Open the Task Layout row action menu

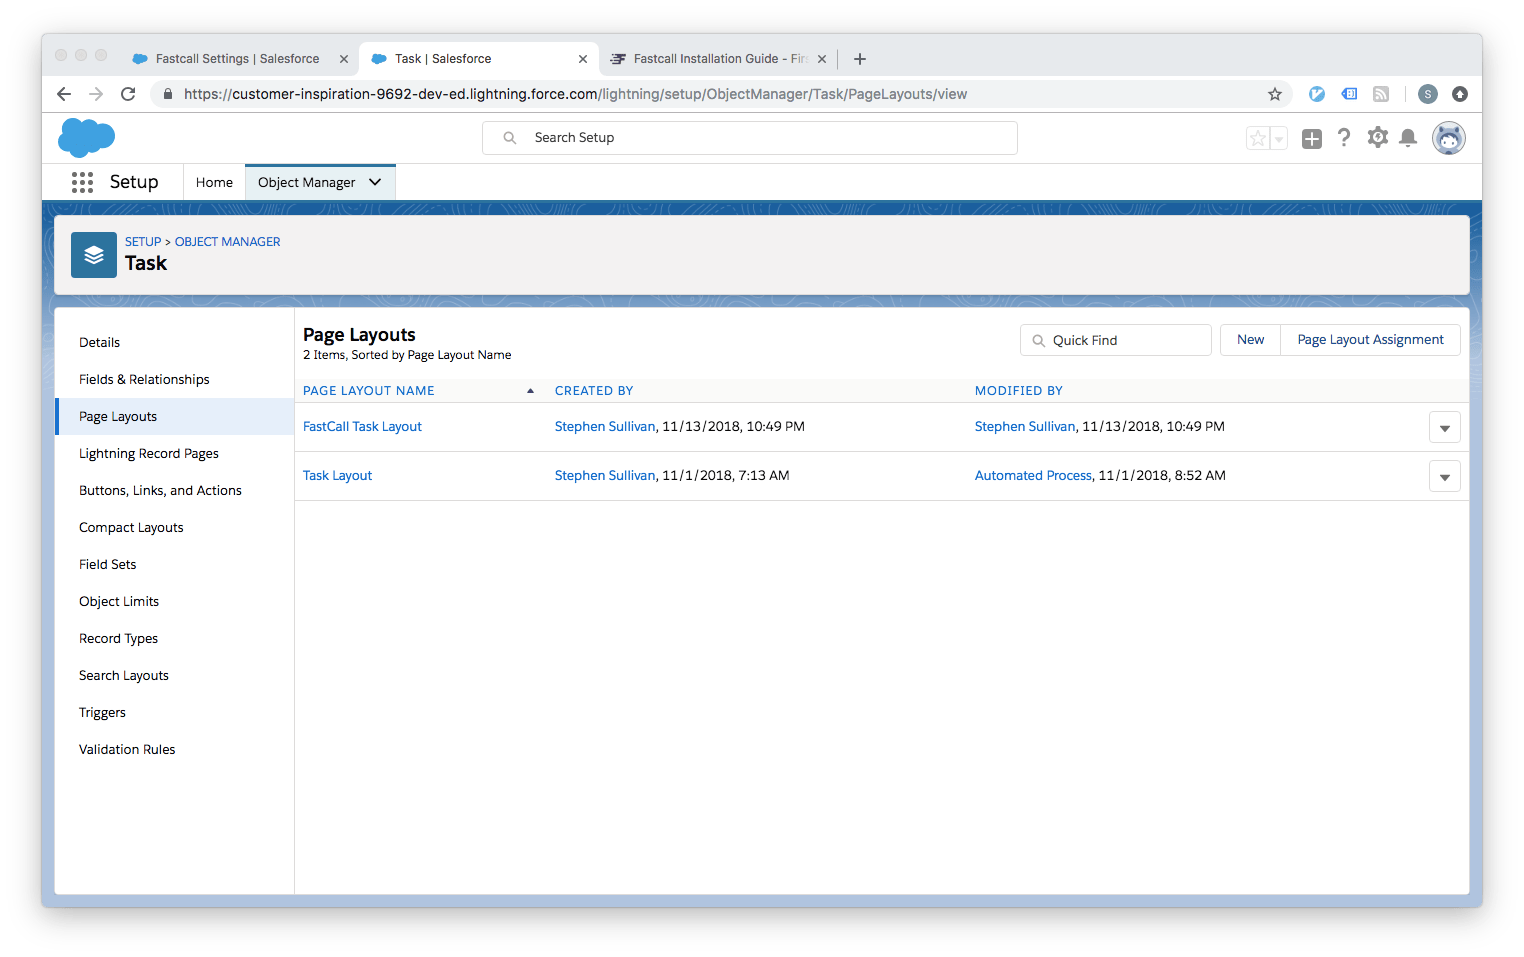[x=1444, y=476]
